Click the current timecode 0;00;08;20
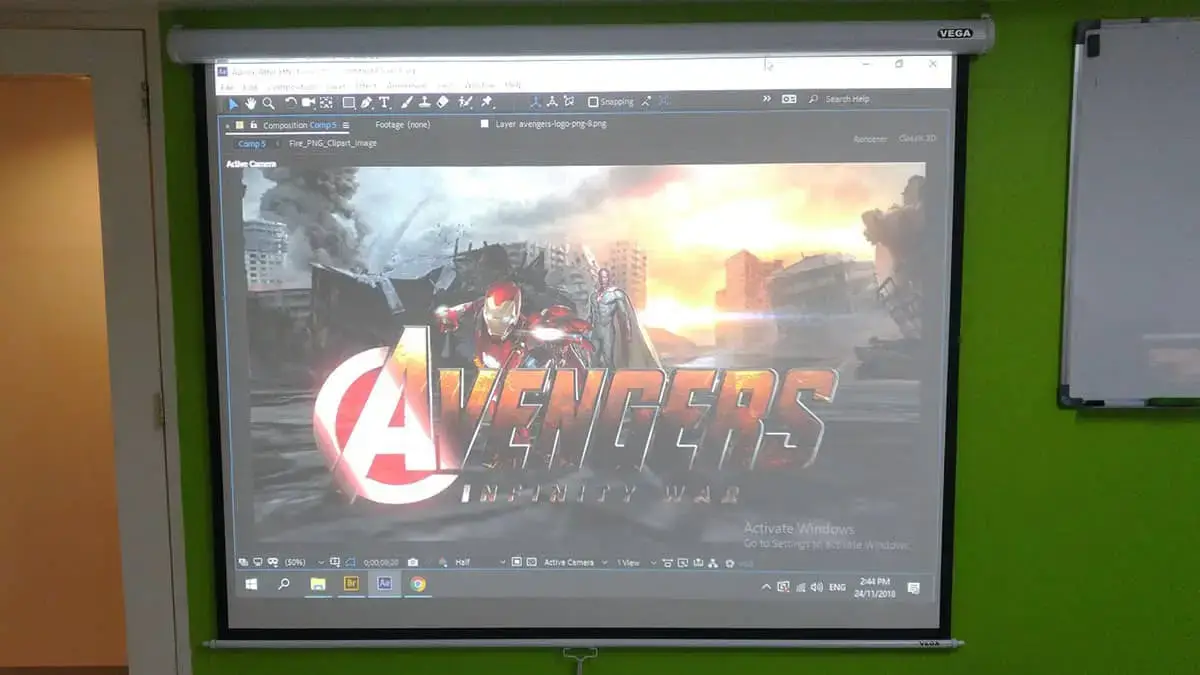This screenshot has height=675, width=1200. pyautogui.click(x=381, y=562)
